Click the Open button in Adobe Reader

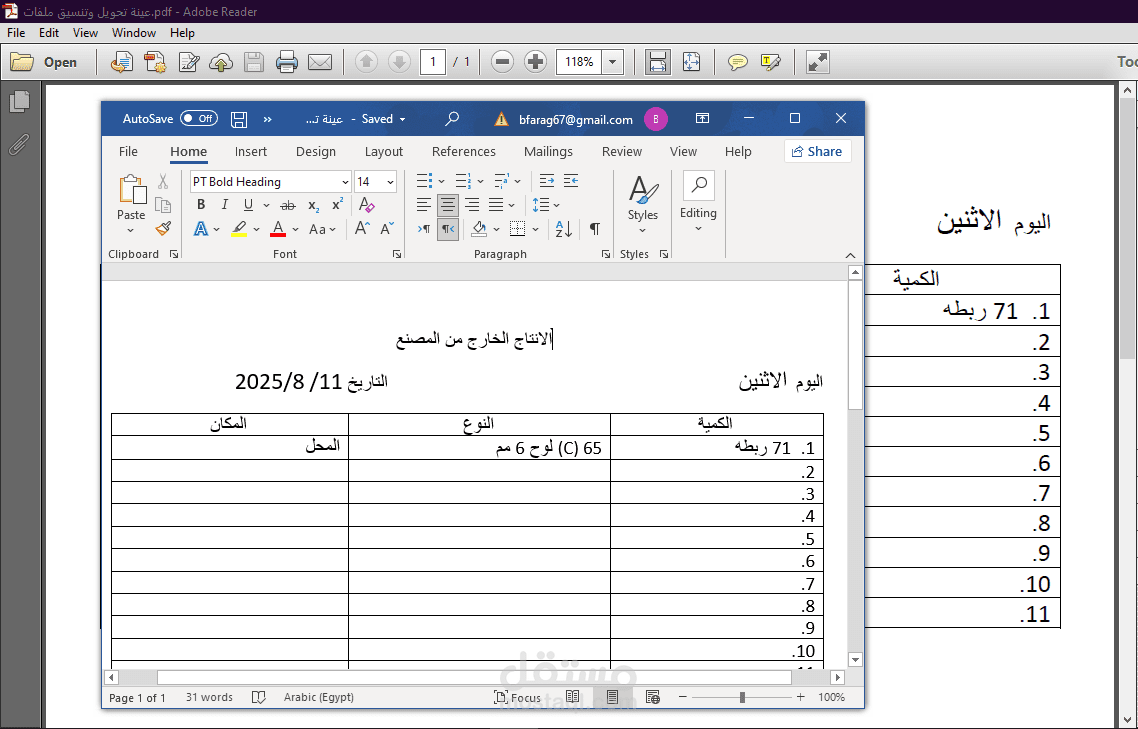pyautogui.click(x=44, y=62)
